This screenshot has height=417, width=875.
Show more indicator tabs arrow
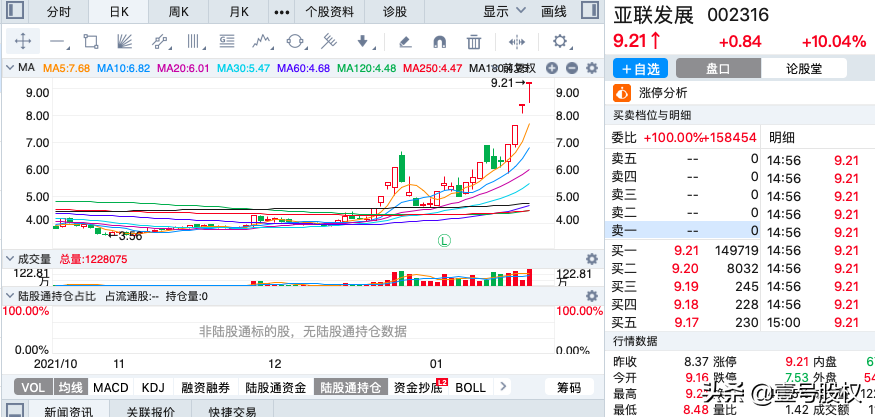pos(503,387)
